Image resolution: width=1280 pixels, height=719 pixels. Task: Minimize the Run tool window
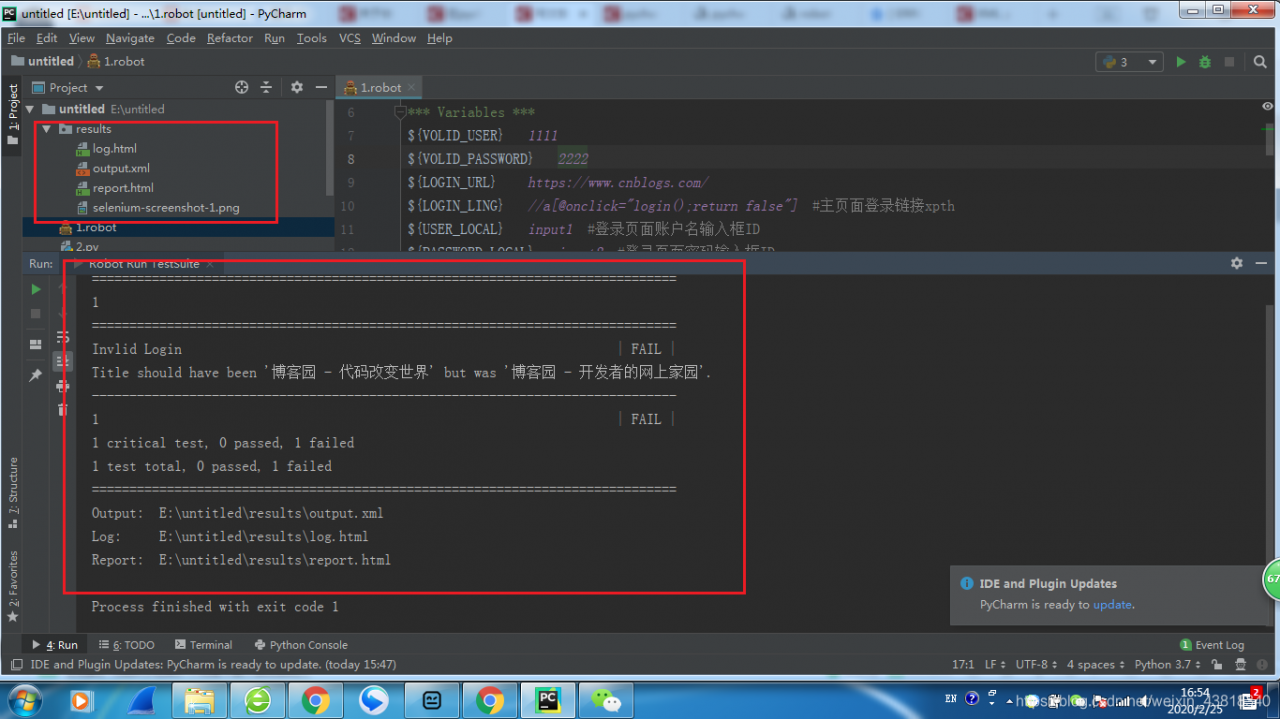coord(1261,263)
